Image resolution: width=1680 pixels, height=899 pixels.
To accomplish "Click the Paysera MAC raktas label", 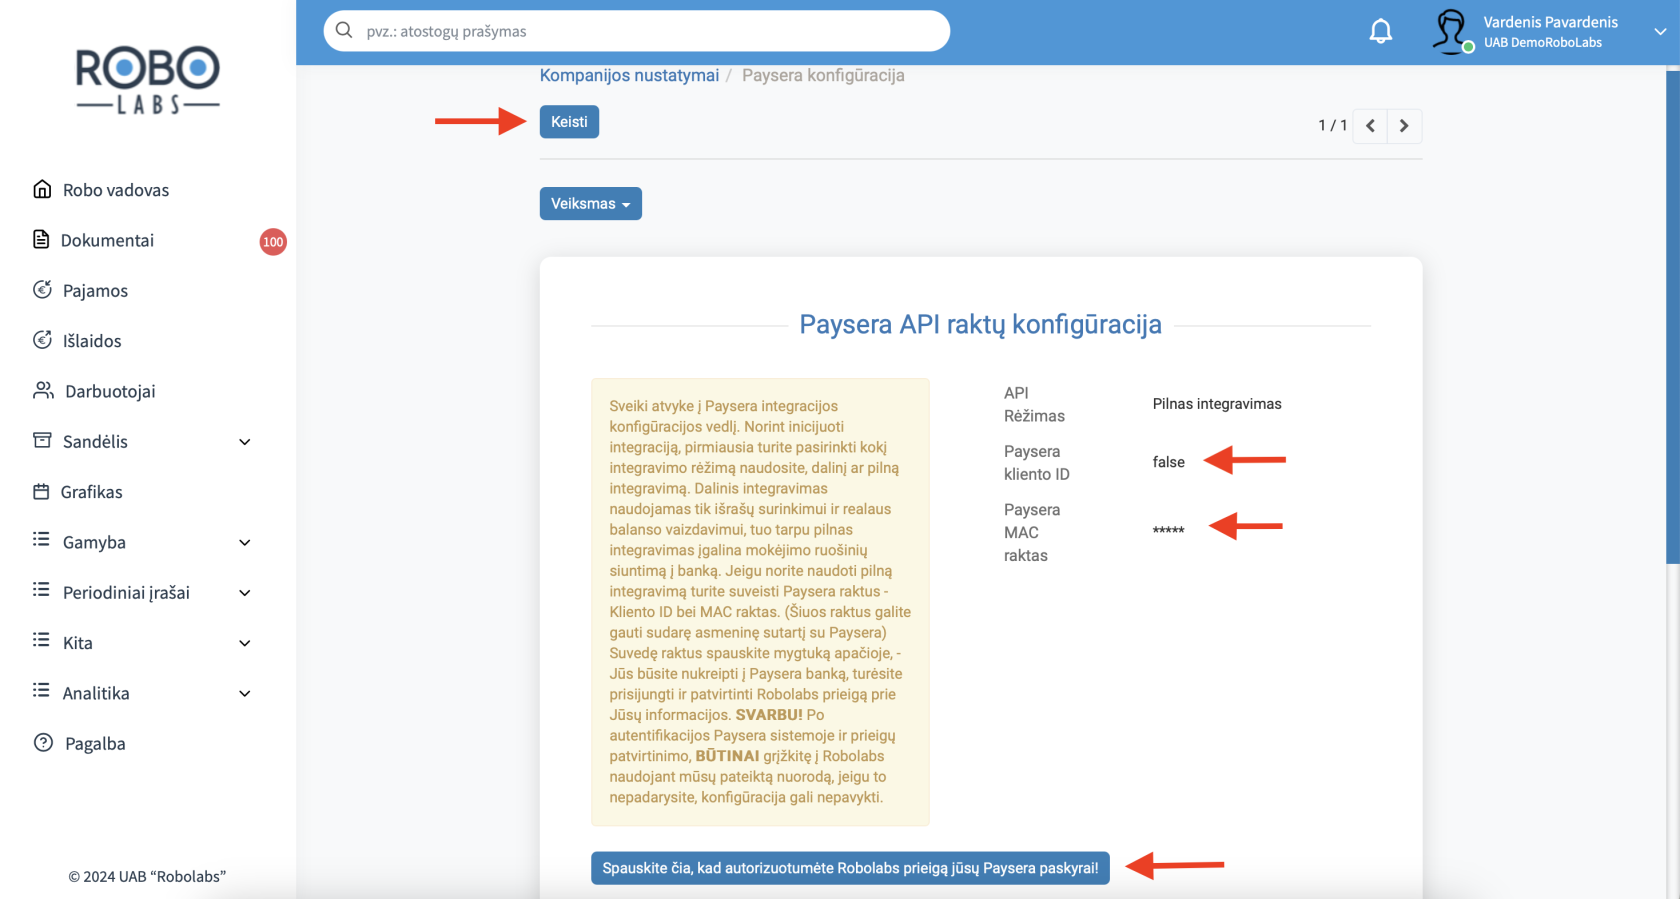I will pyautogui.click(x=1032, y=532).
